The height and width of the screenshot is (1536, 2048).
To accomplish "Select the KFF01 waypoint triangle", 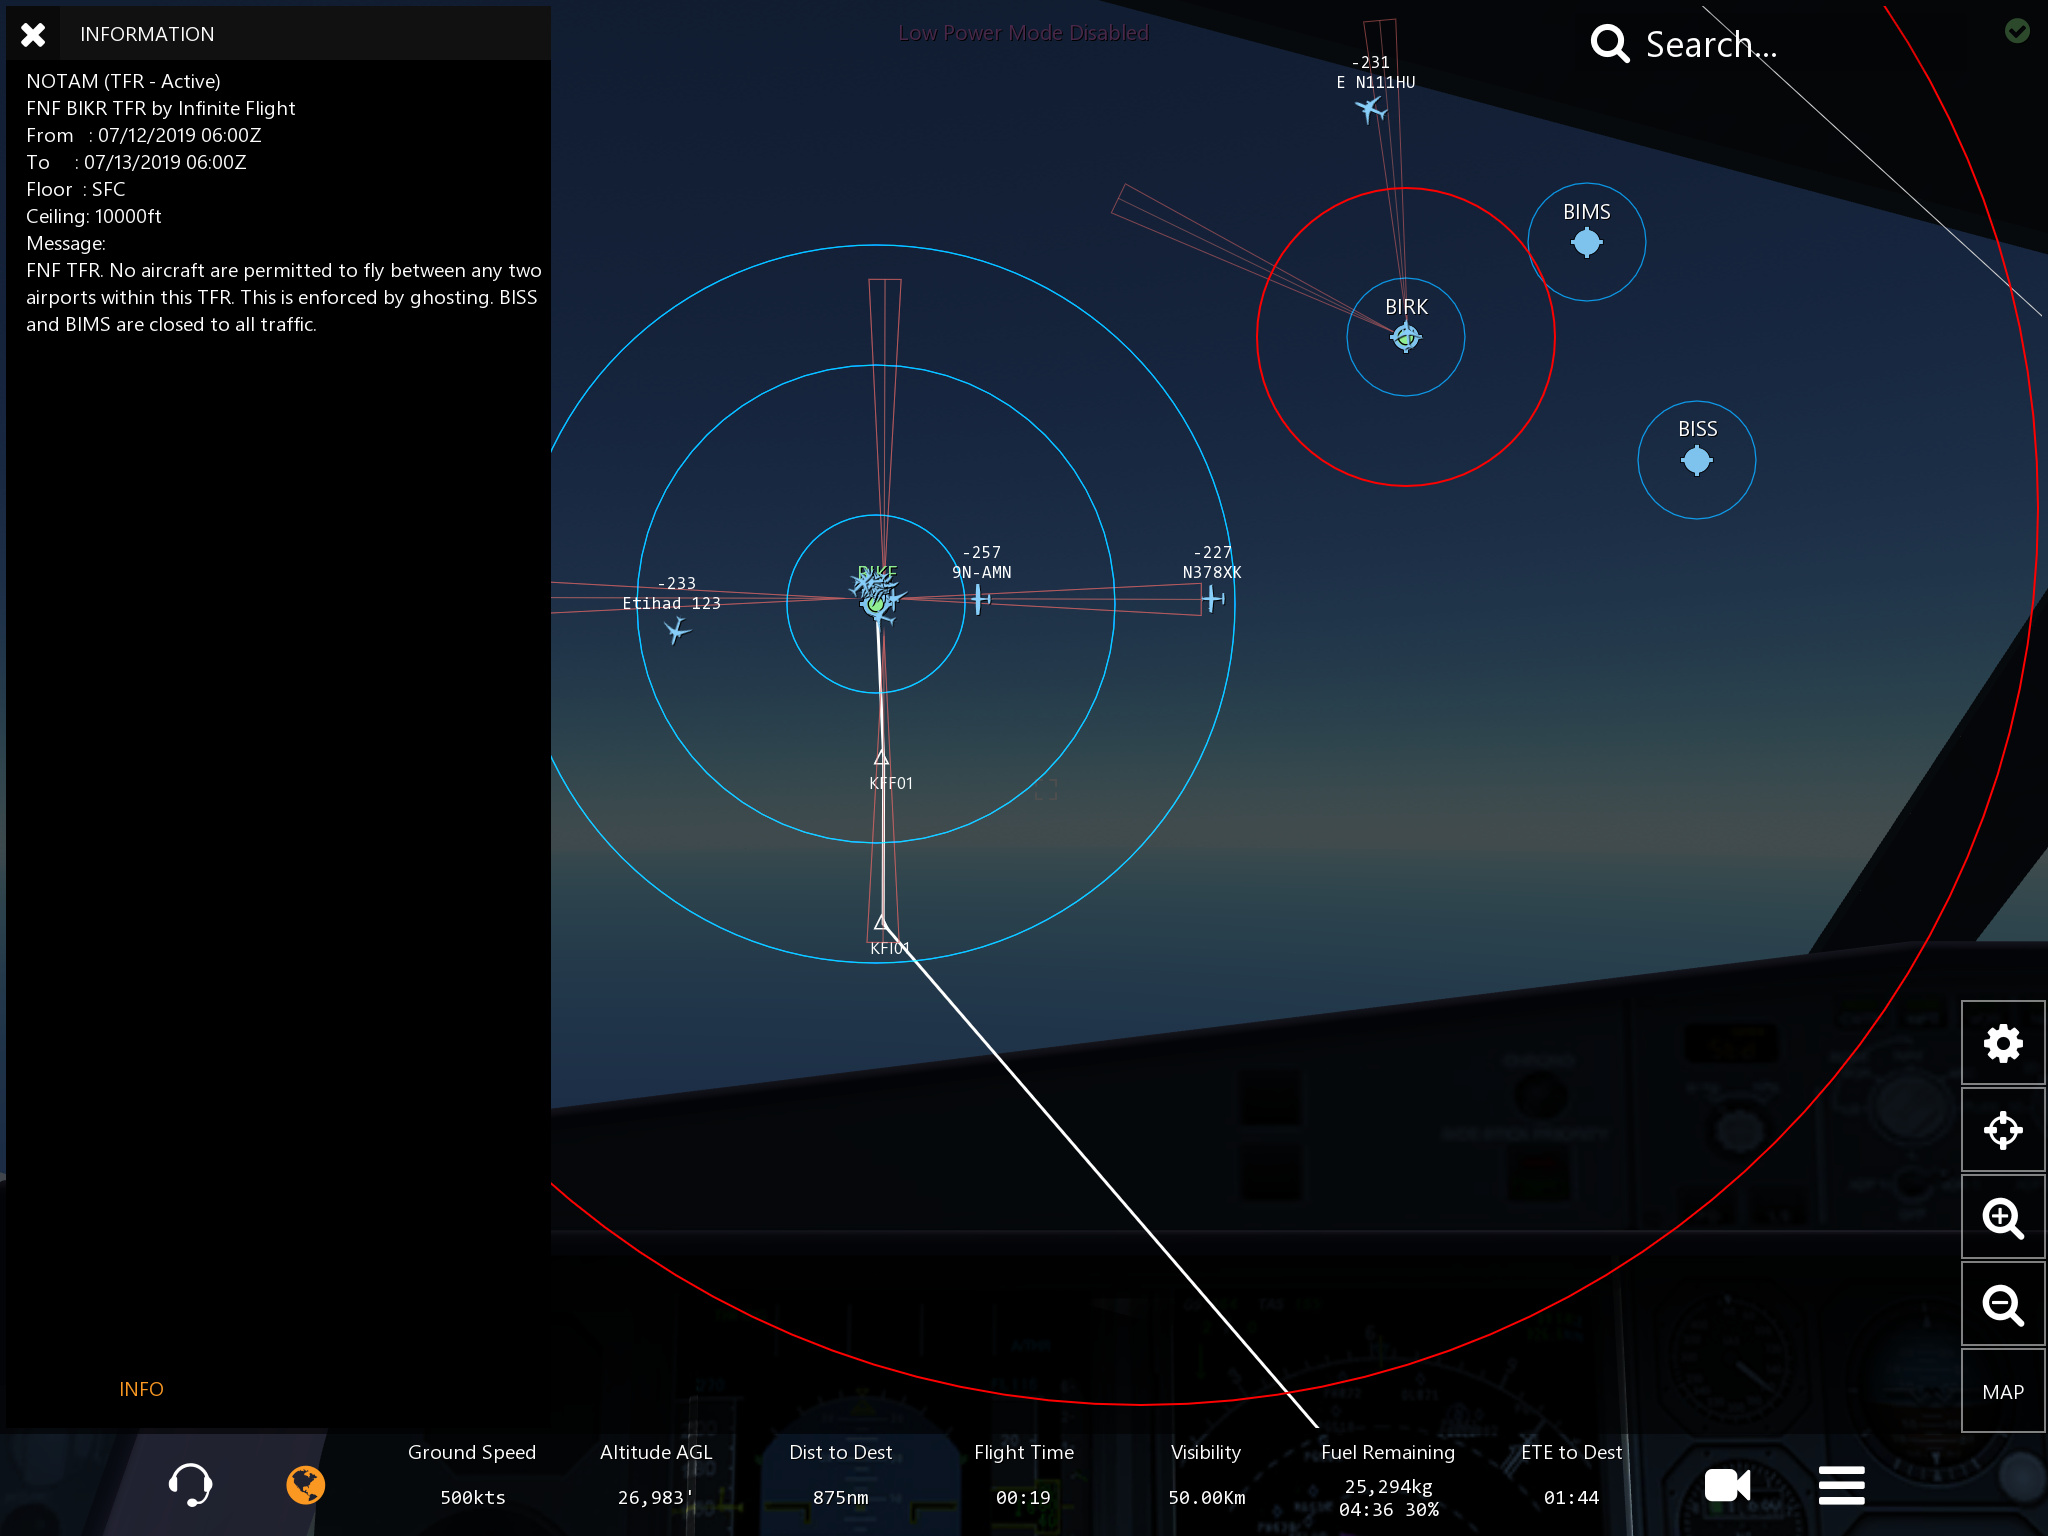I will pos(881,758).
